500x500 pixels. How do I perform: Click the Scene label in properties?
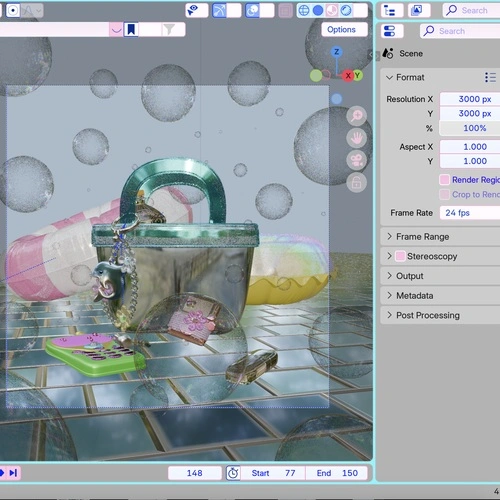pyautogui.click(x=411, y=53)
